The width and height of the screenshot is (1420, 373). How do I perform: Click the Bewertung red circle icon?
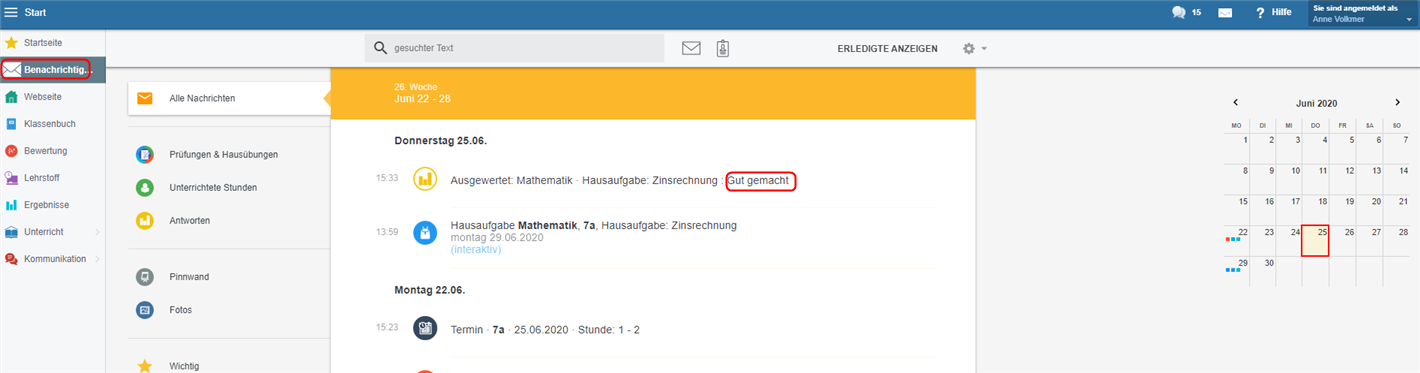(11, 150)
